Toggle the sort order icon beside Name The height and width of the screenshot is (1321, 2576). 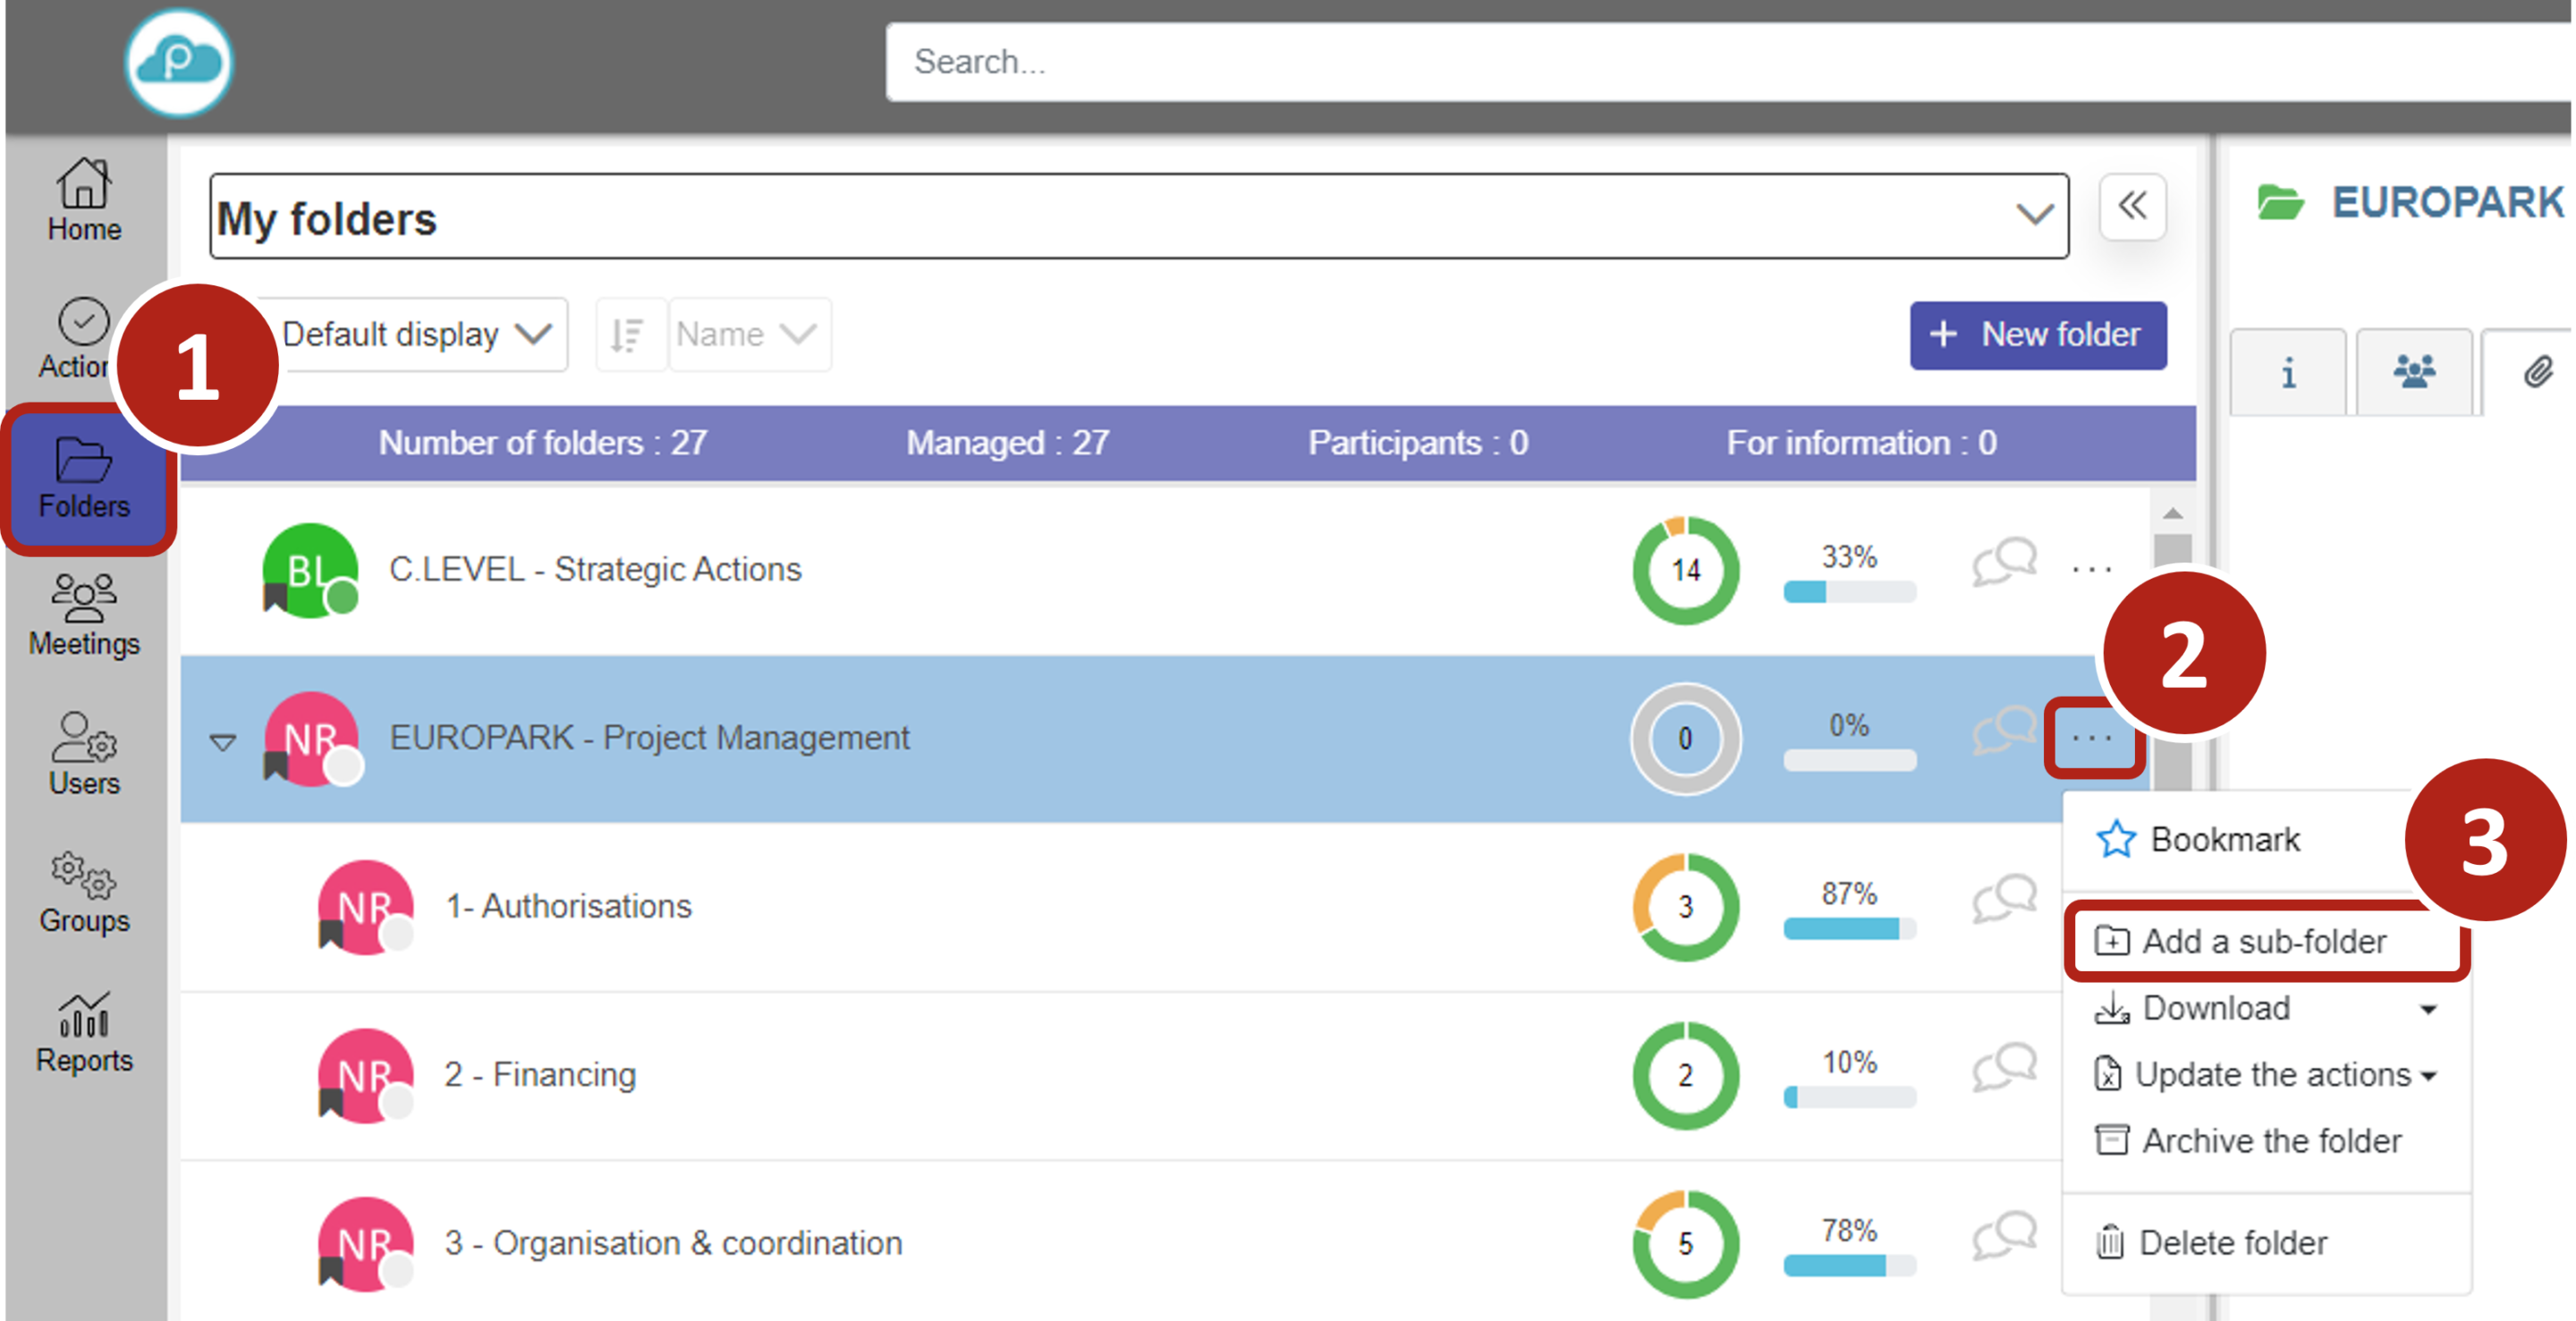point(629,334)
